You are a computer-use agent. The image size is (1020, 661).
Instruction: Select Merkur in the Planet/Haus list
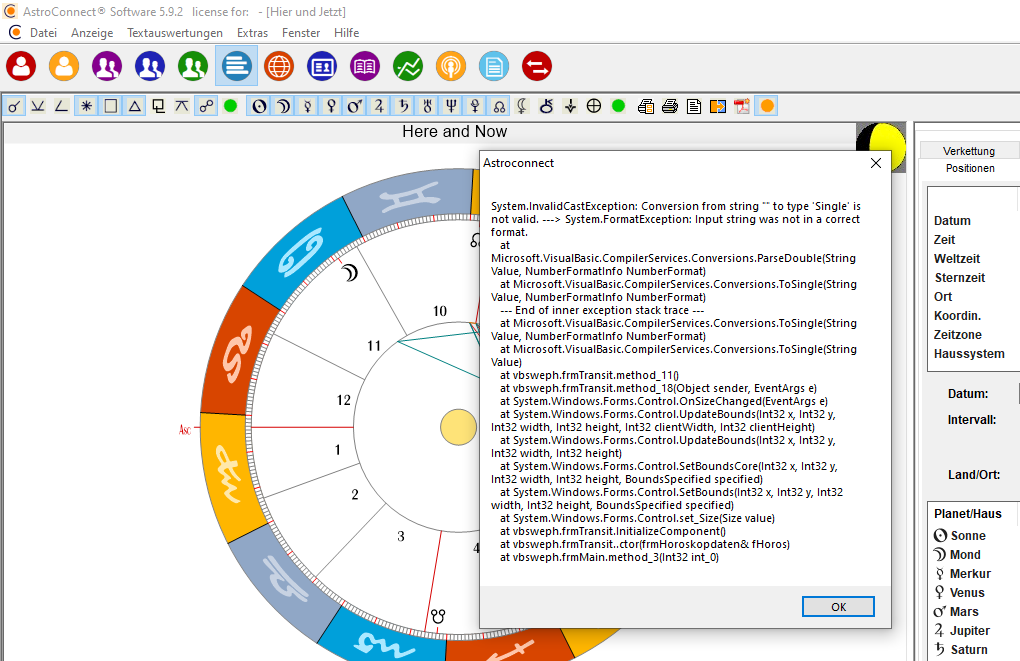pyautogui.click(x=963, y=573)
